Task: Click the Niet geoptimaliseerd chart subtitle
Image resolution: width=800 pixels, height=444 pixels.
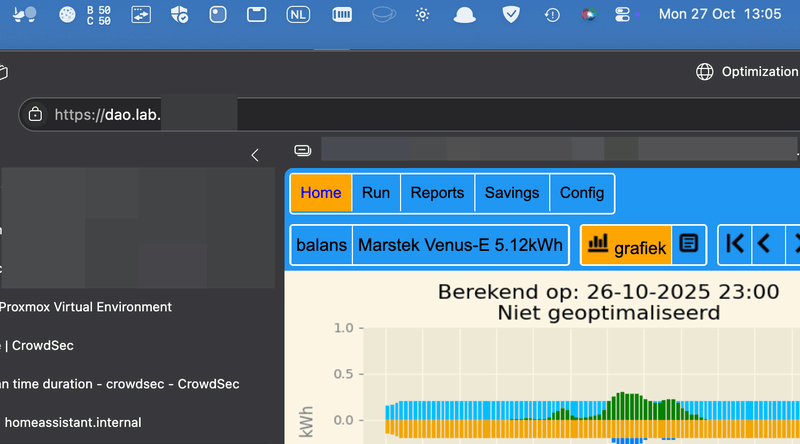Action: [608, 312]
